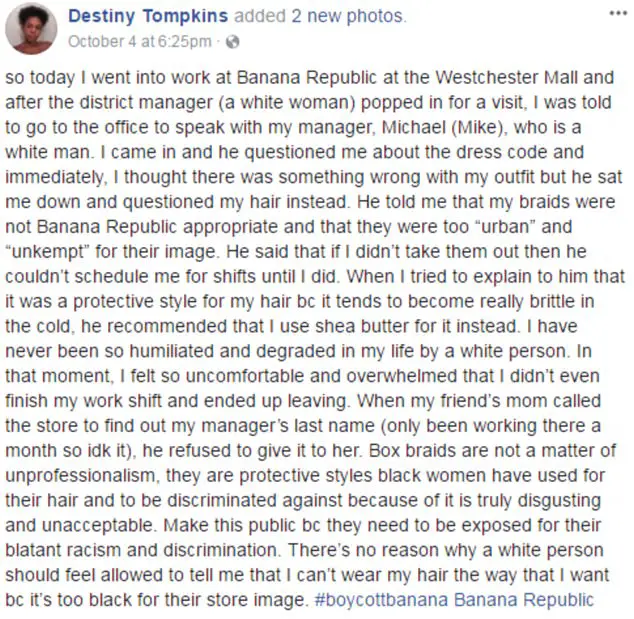Open the October 4 at 6:25pm timestamp

(140, 41)
